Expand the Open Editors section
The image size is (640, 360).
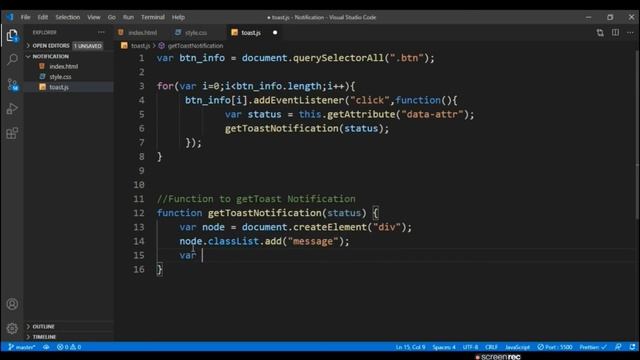[x=64, y=46]
